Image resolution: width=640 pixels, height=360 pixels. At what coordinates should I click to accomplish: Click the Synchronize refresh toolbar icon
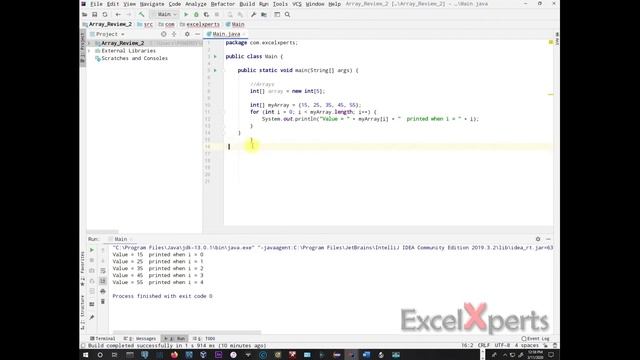[105, 14]
